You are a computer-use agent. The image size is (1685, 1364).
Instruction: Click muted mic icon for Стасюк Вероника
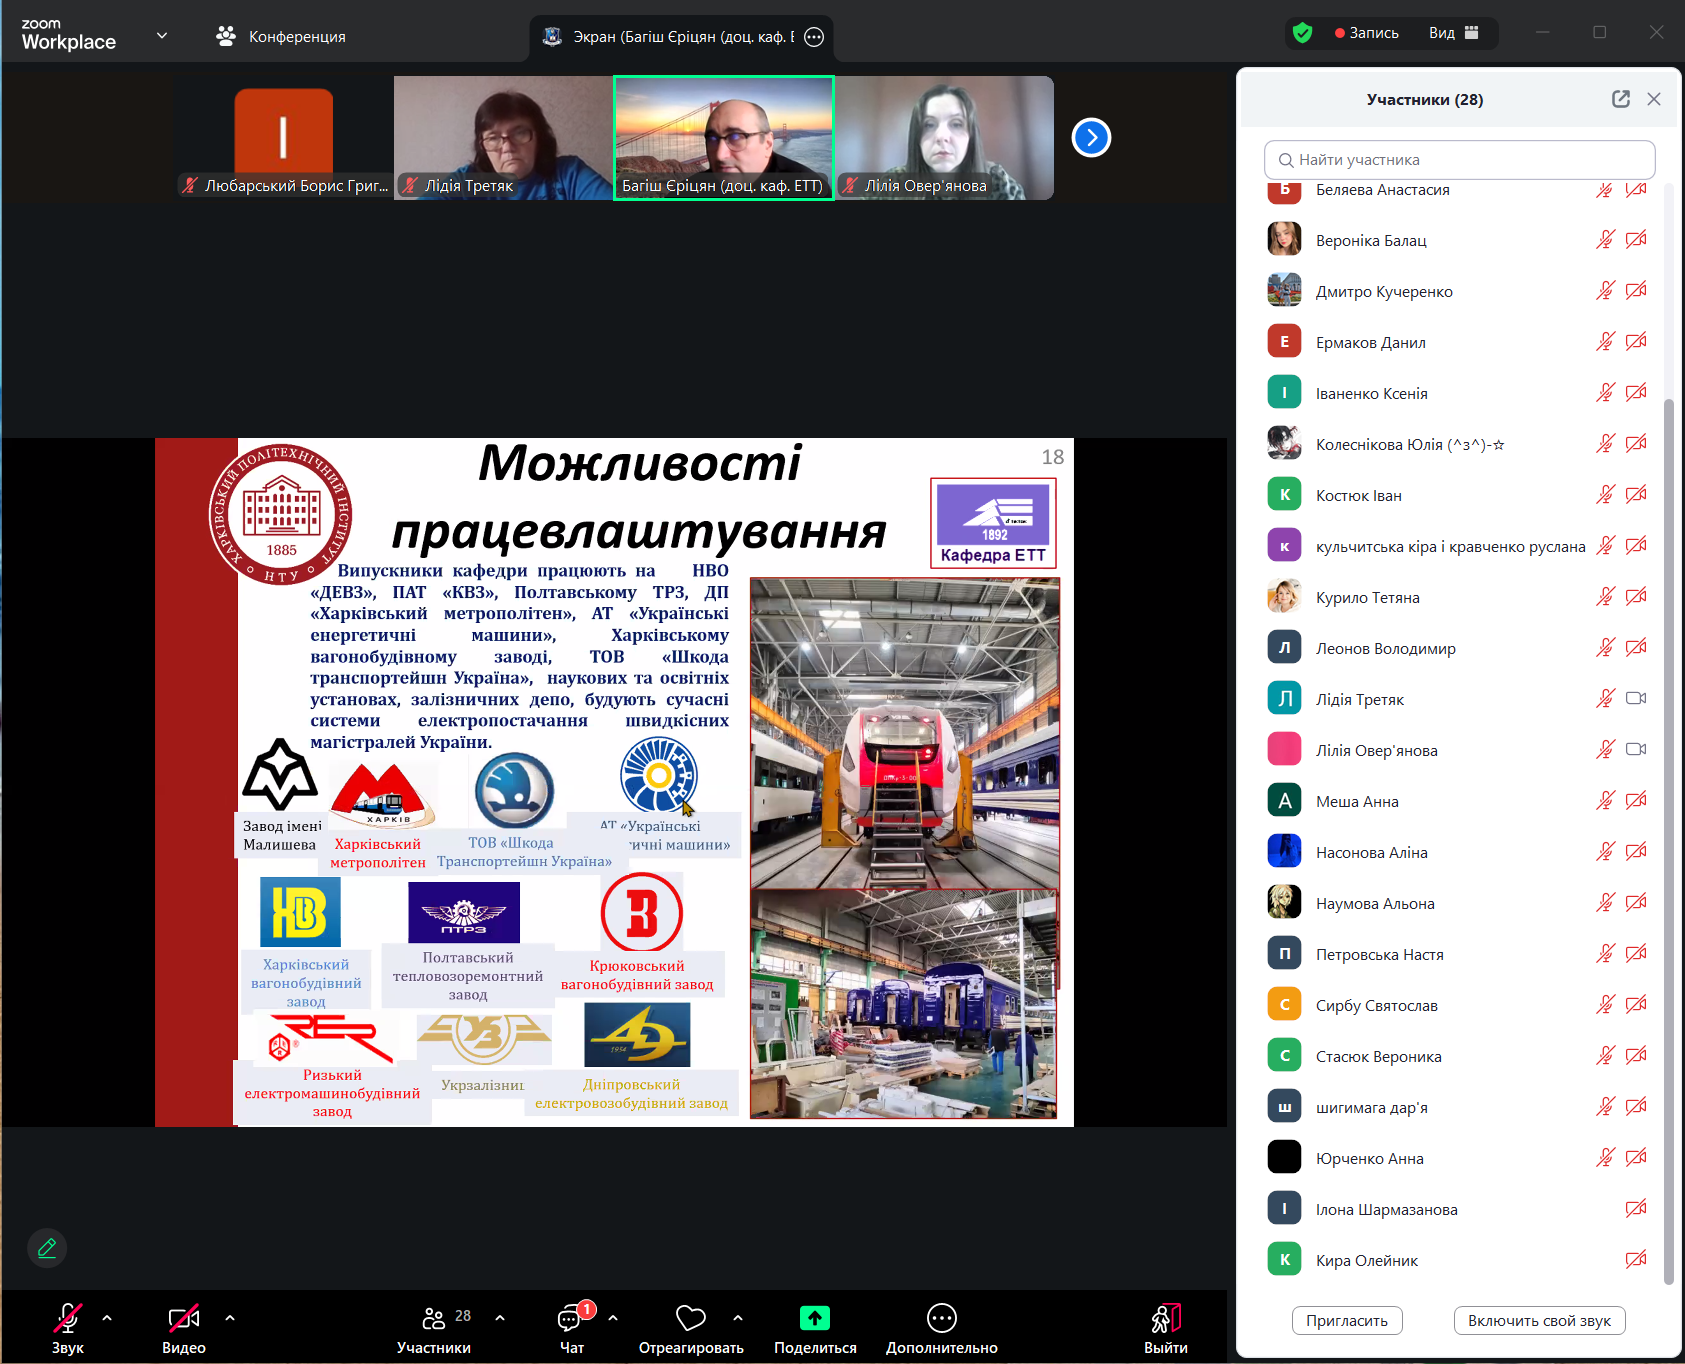(1605, 1056)
